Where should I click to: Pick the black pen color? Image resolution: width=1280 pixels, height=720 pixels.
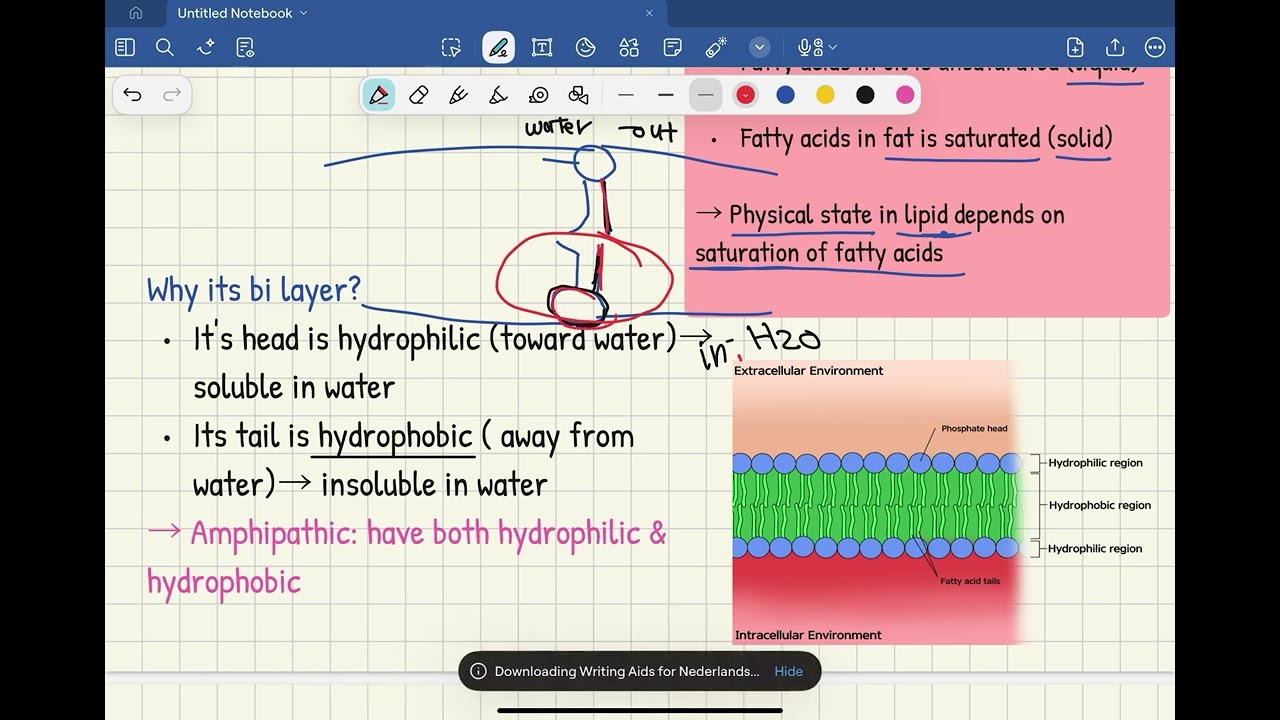pyautogui.click(x=865, y=95)
